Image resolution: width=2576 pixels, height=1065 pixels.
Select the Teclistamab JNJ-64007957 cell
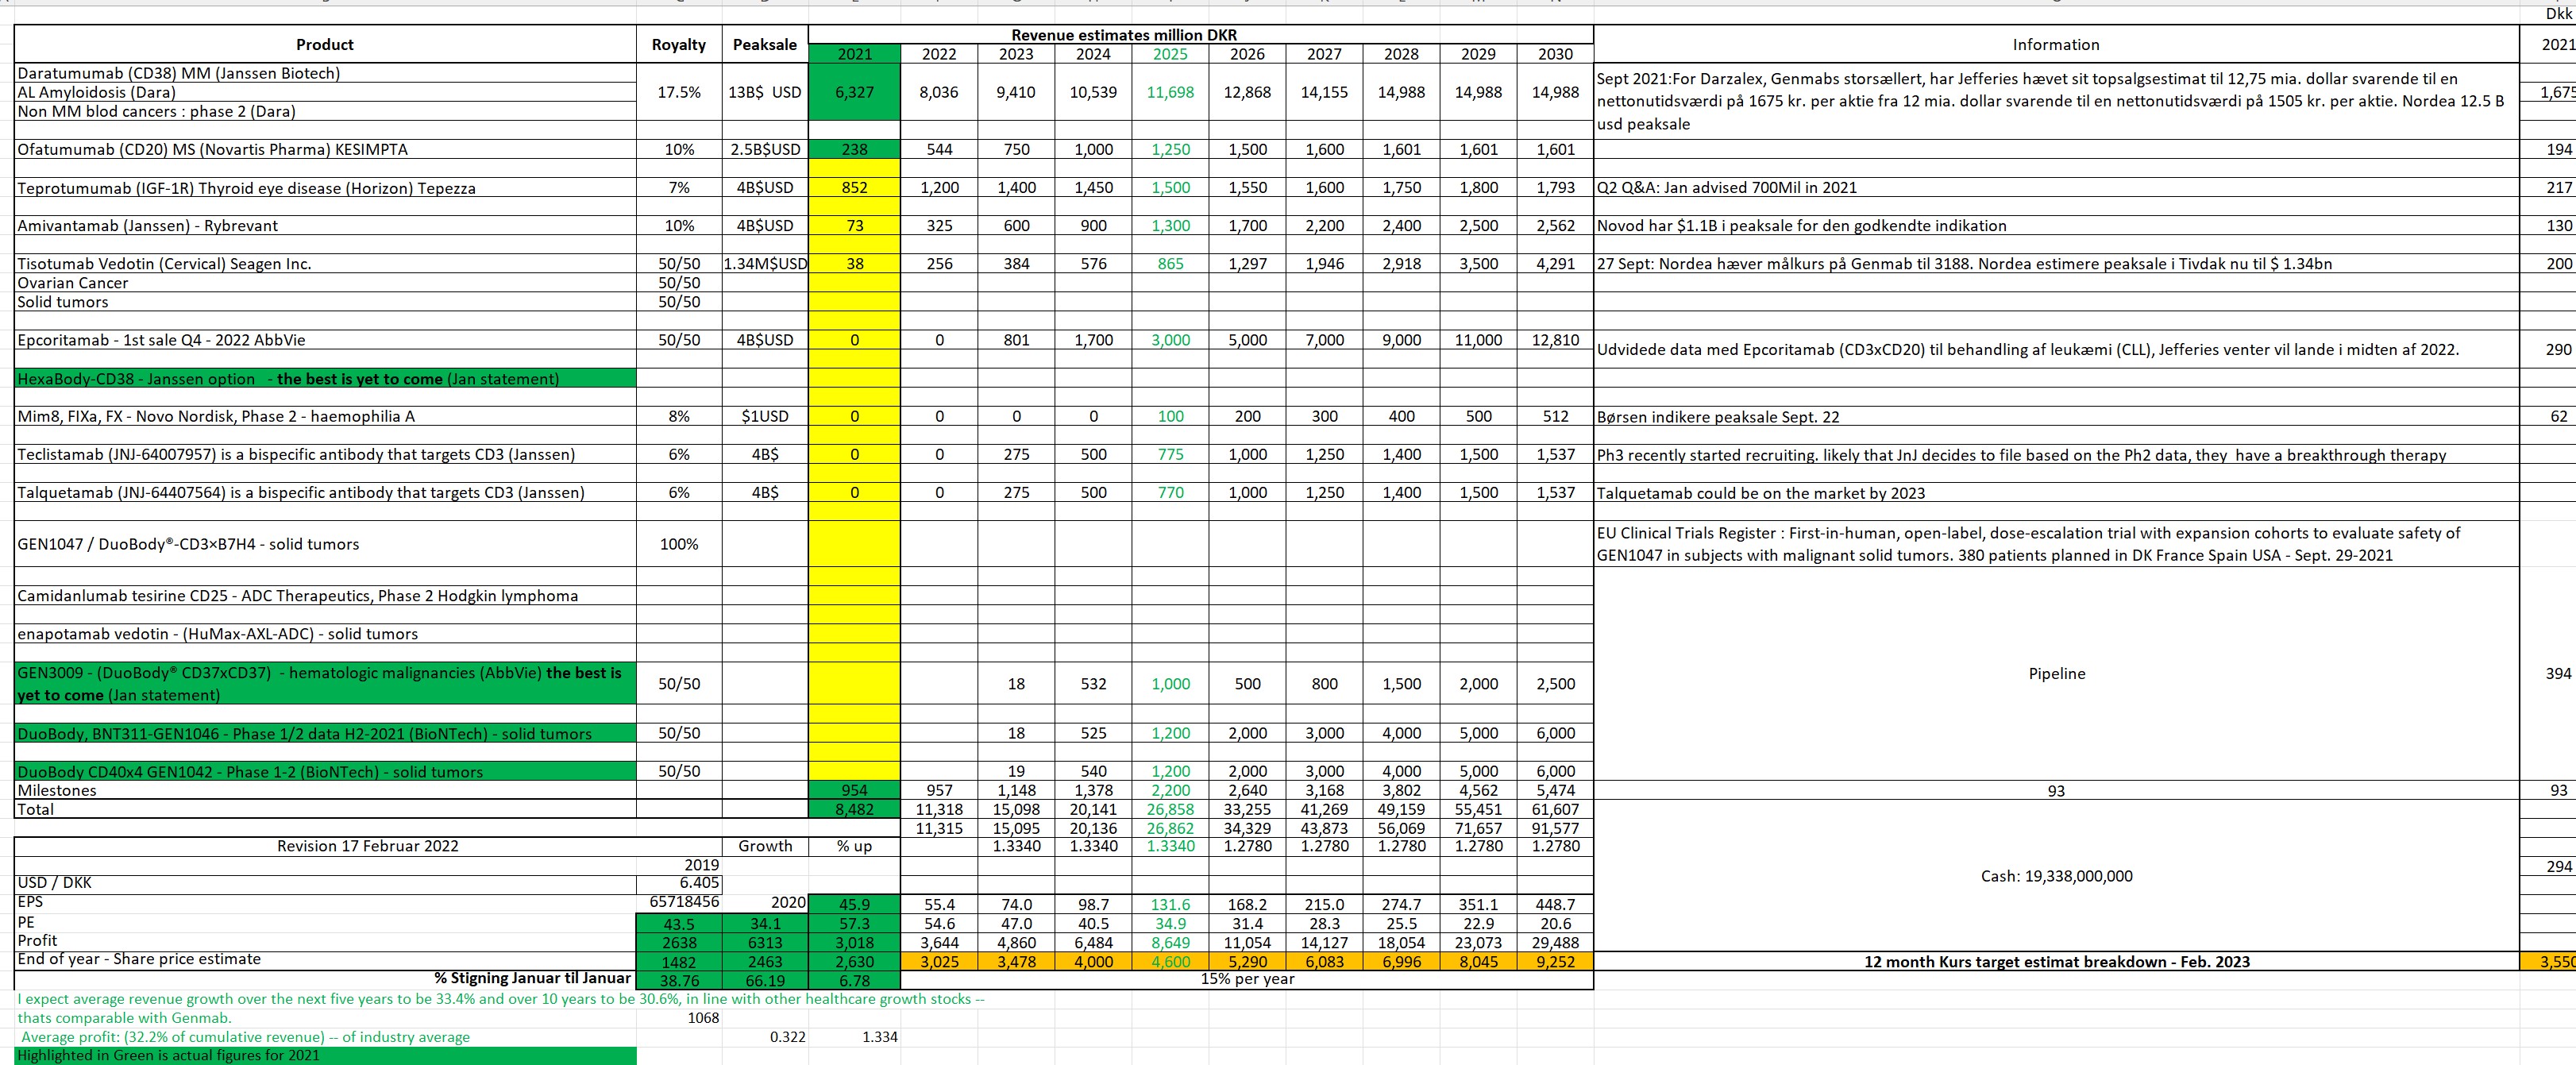[325, 454]
